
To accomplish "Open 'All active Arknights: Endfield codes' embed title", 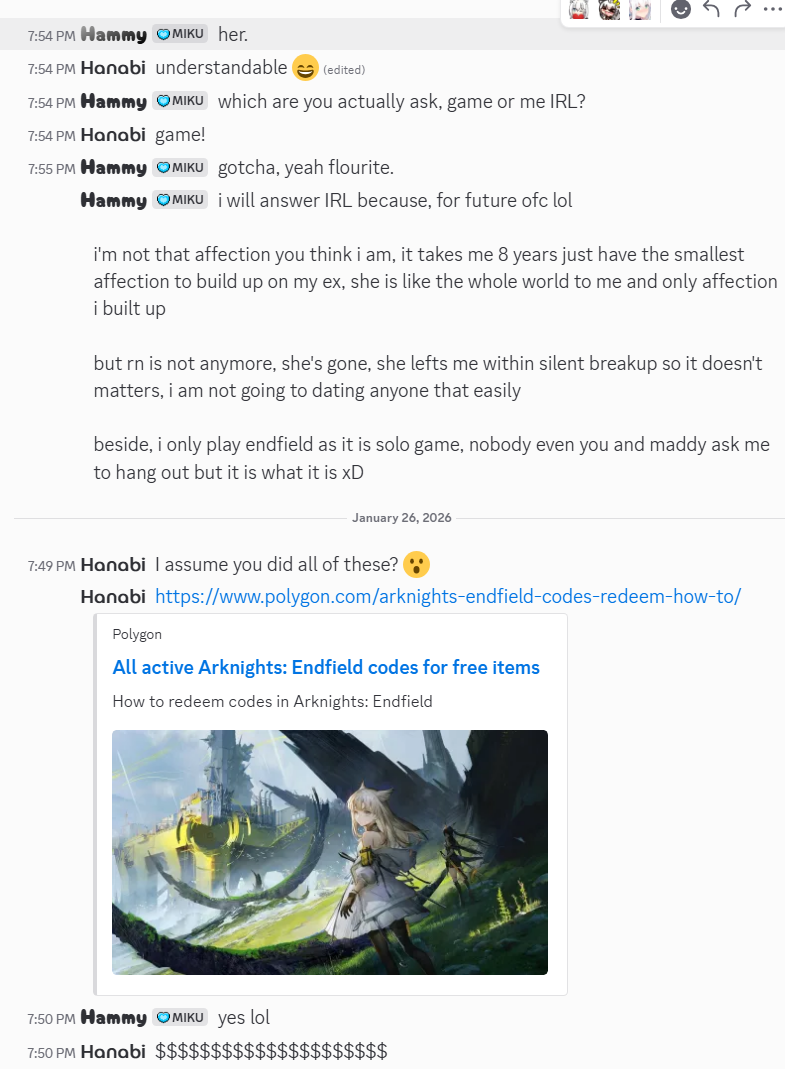I will (326, 667).
